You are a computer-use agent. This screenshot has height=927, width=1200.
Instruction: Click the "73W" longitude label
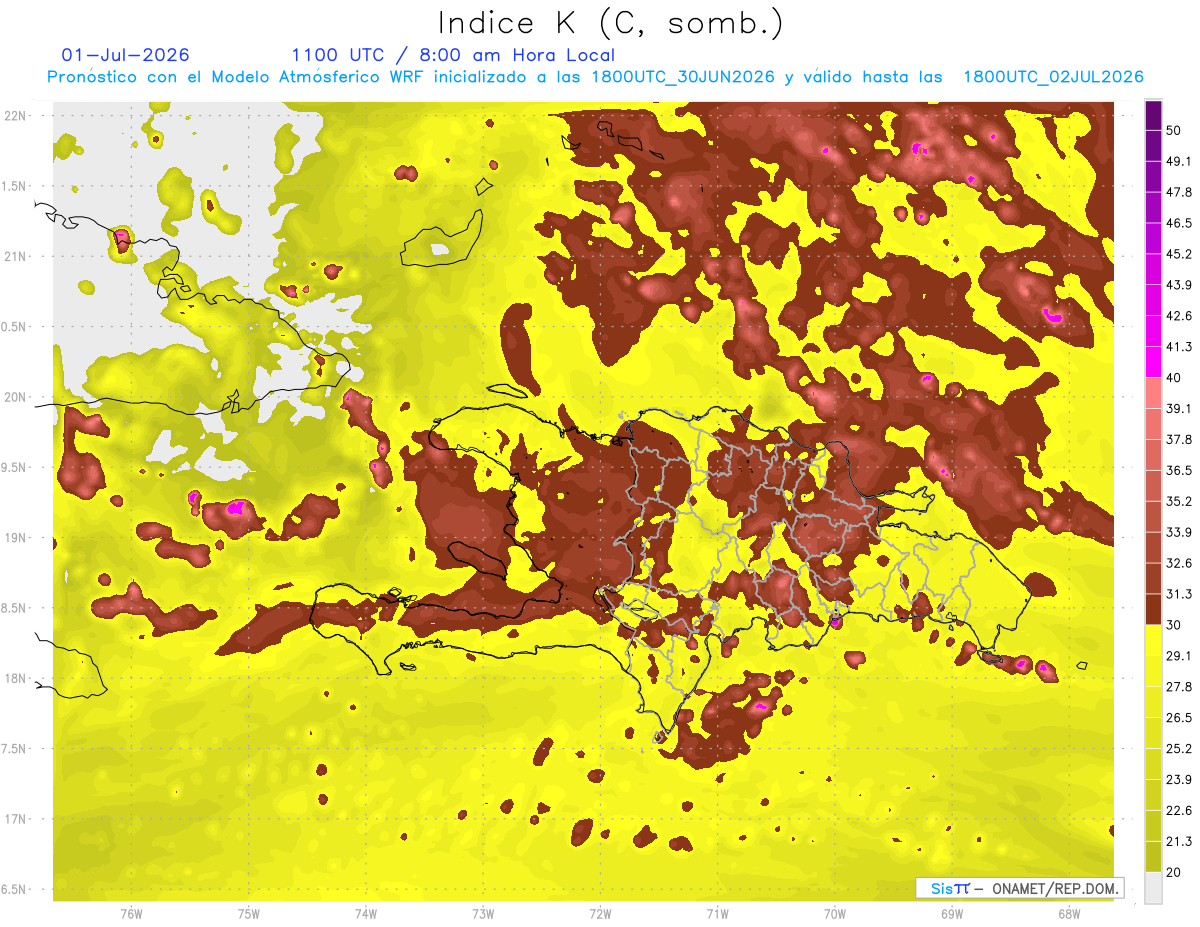[x=482, y=914]
